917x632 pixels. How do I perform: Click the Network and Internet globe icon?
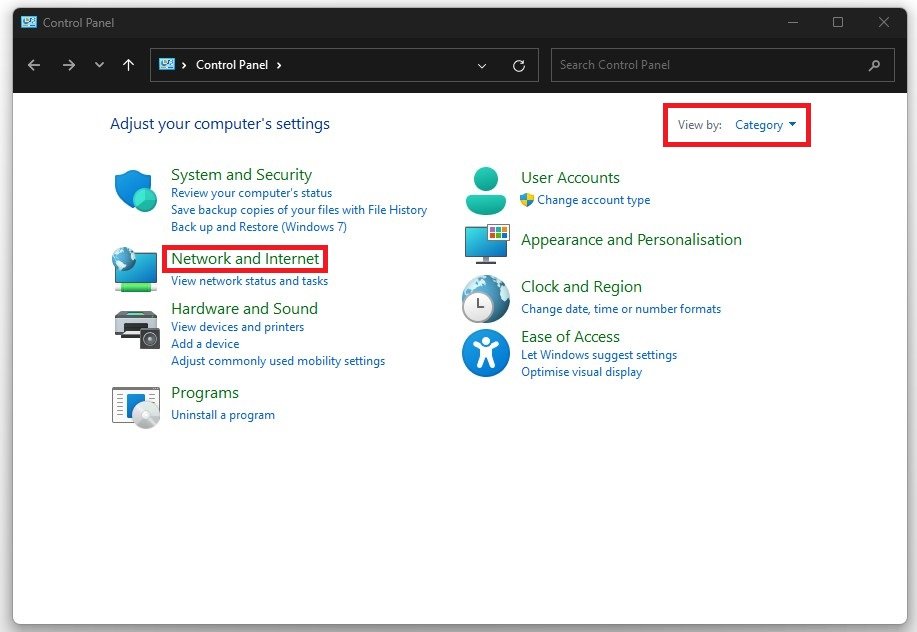135,269
